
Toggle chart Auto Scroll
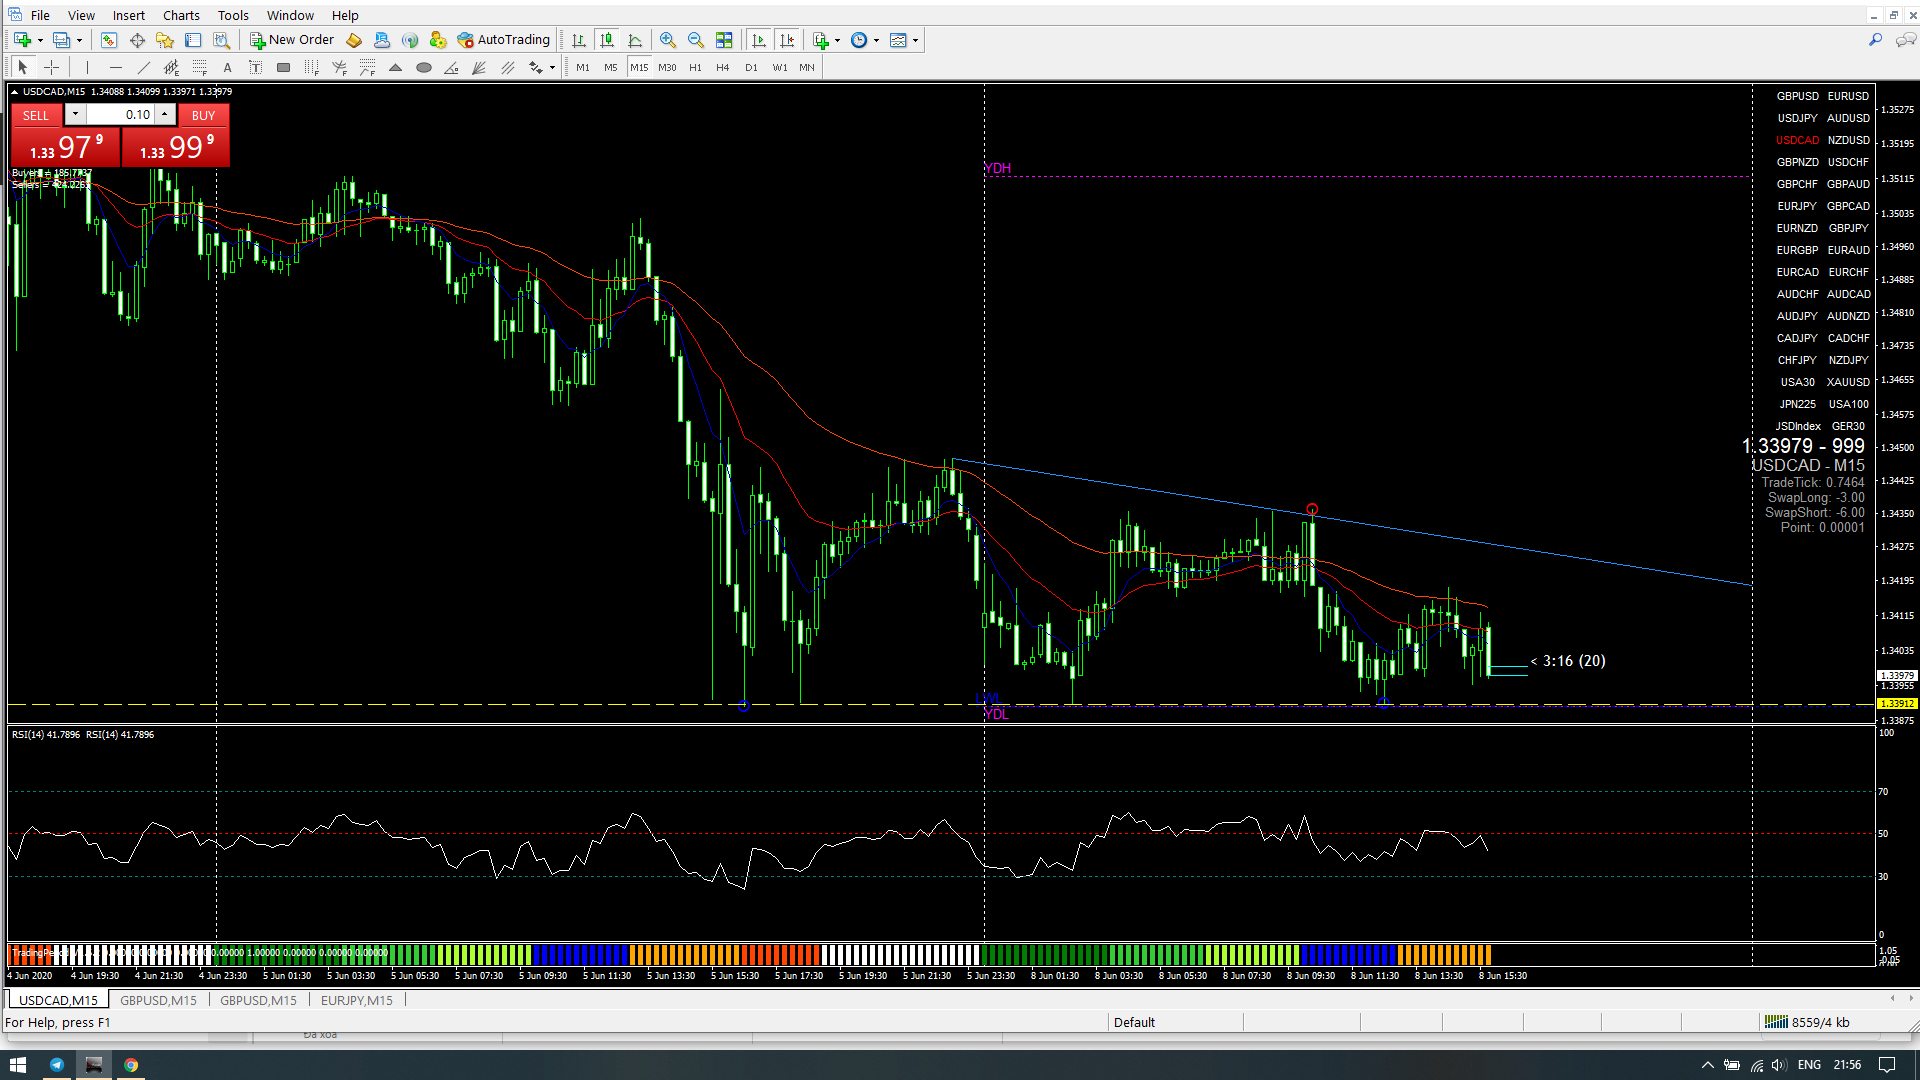click(x=759, y=40)
